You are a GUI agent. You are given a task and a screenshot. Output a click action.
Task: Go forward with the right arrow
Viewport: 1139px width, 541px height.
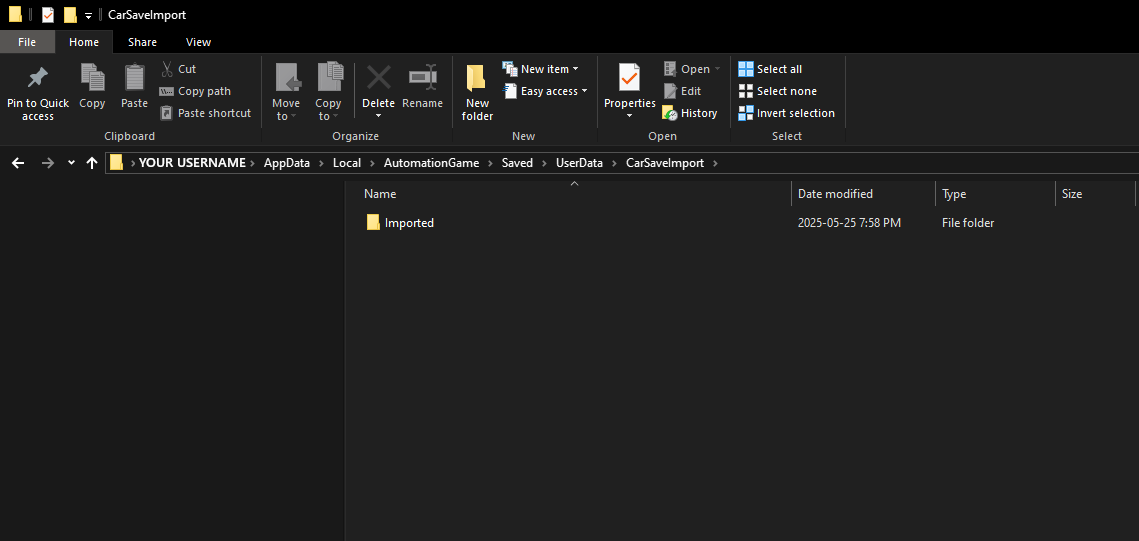pos(48,163)
